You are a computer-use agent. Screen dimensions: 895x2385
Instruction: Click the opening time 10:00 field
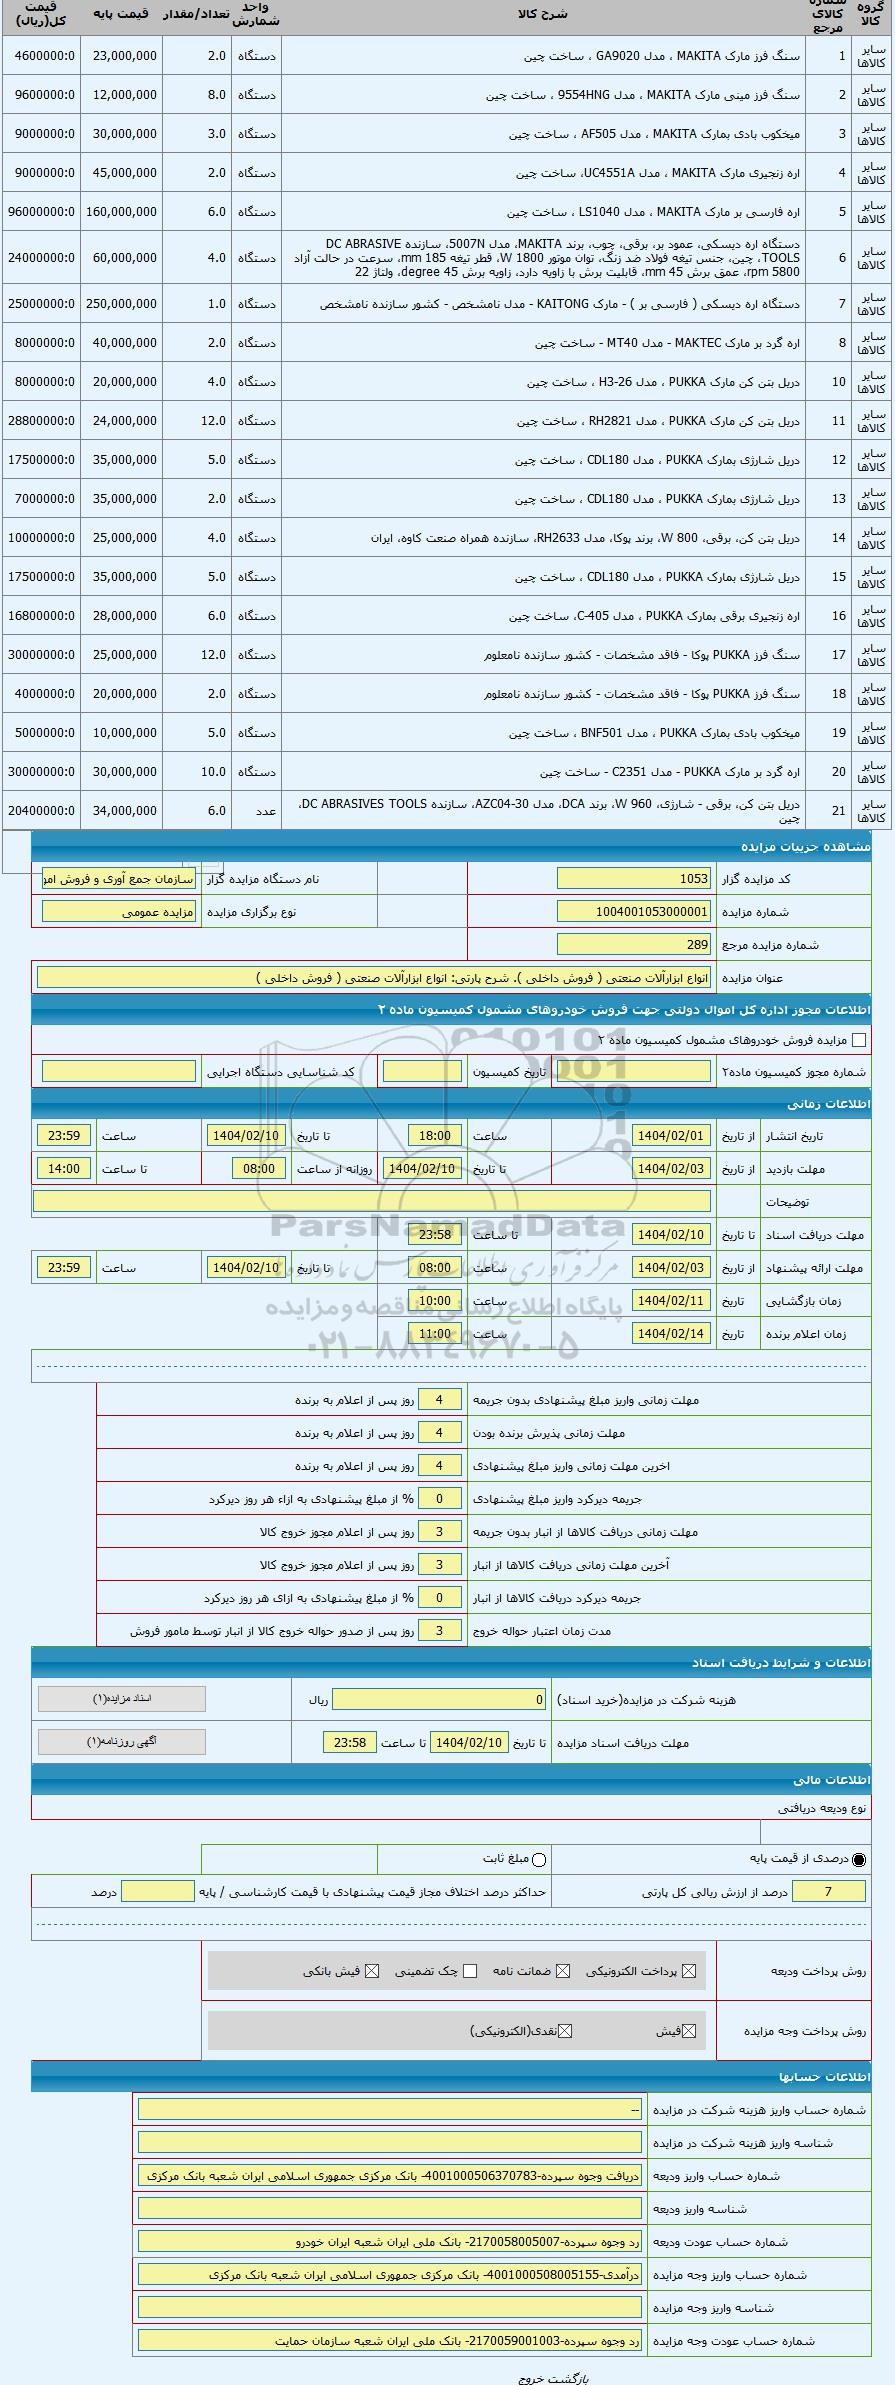click(x=435, y=1301)
